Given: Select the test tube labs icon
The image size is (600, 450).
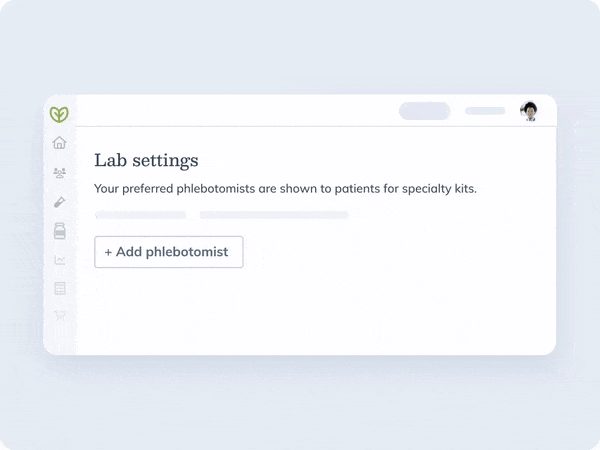Looking at the screenshot, I should pyautogui.click(x=59, y=202).
